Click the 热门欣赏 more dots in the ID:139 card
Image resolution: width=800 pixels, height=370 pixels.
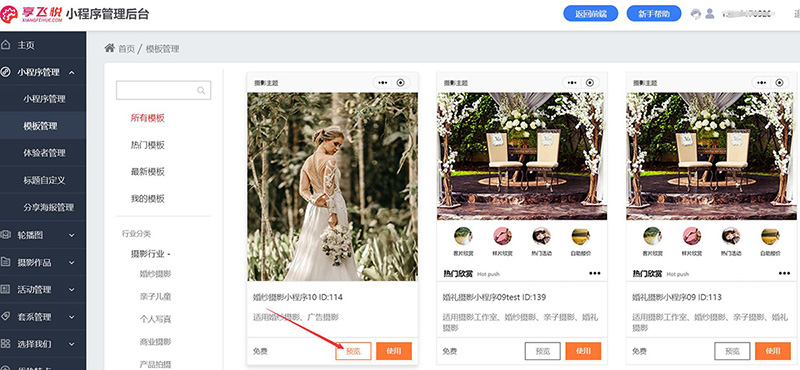point(594,274)
